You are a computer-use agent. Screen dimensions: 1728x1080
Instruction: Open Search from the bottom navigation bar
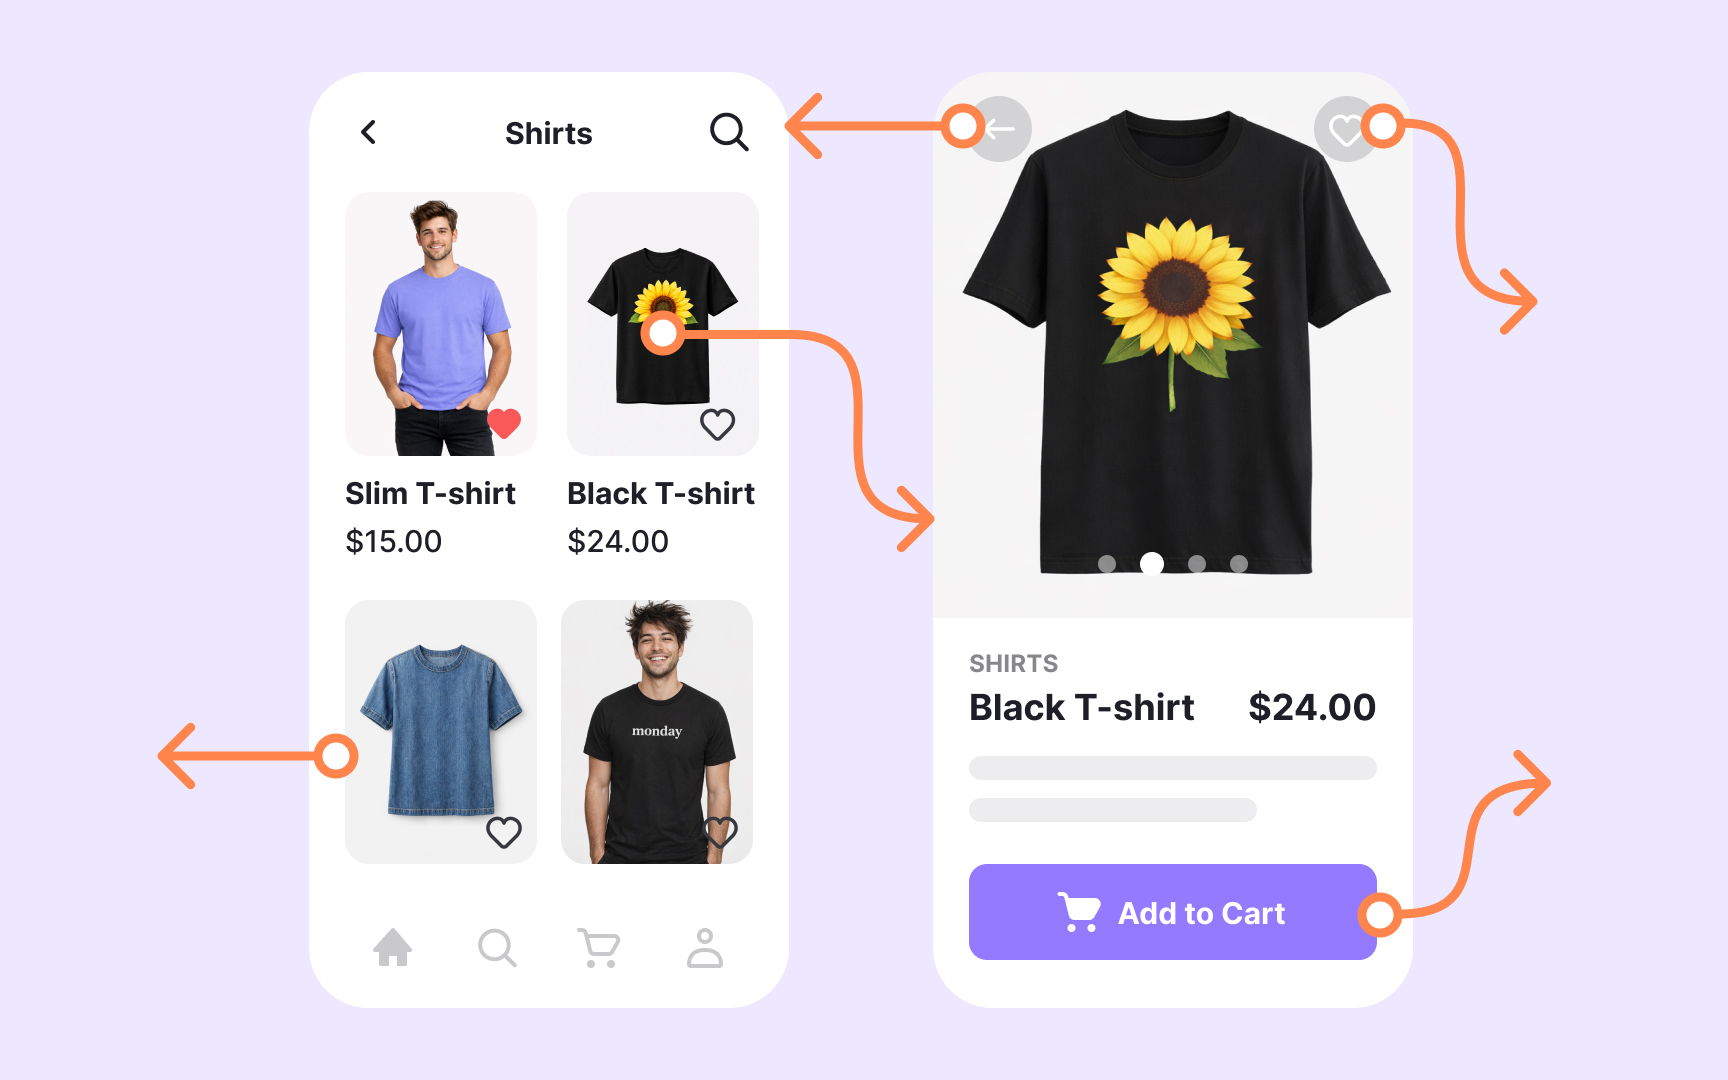[497, 947]
